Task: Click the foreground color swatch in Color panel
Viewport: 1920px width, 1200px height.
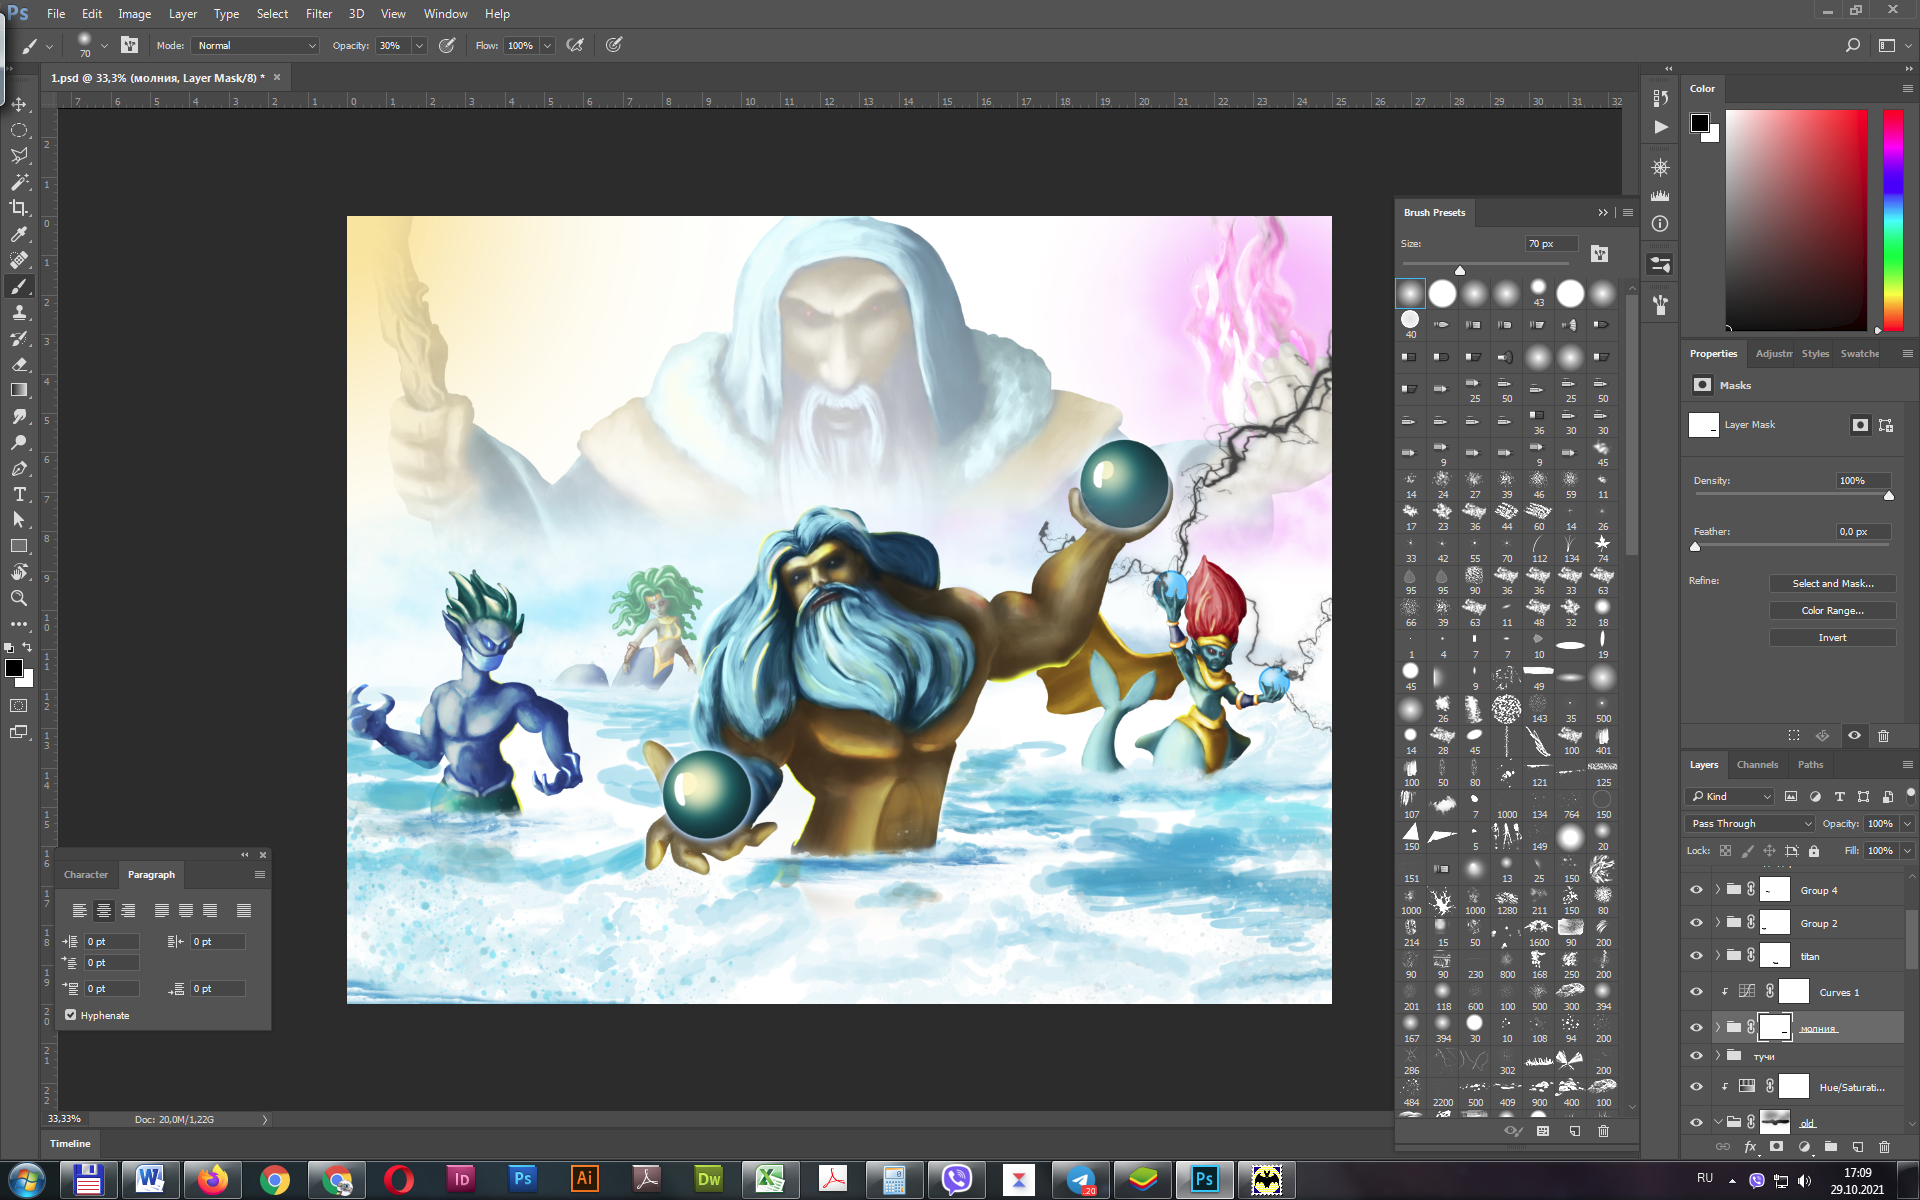Action: click(1700, 123)
